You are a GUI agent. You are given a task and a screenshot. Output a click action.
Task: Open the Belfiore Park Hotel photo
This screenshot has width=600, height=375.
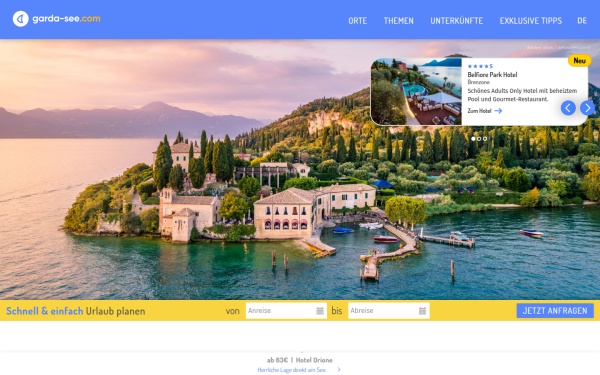tap(416, 91)
